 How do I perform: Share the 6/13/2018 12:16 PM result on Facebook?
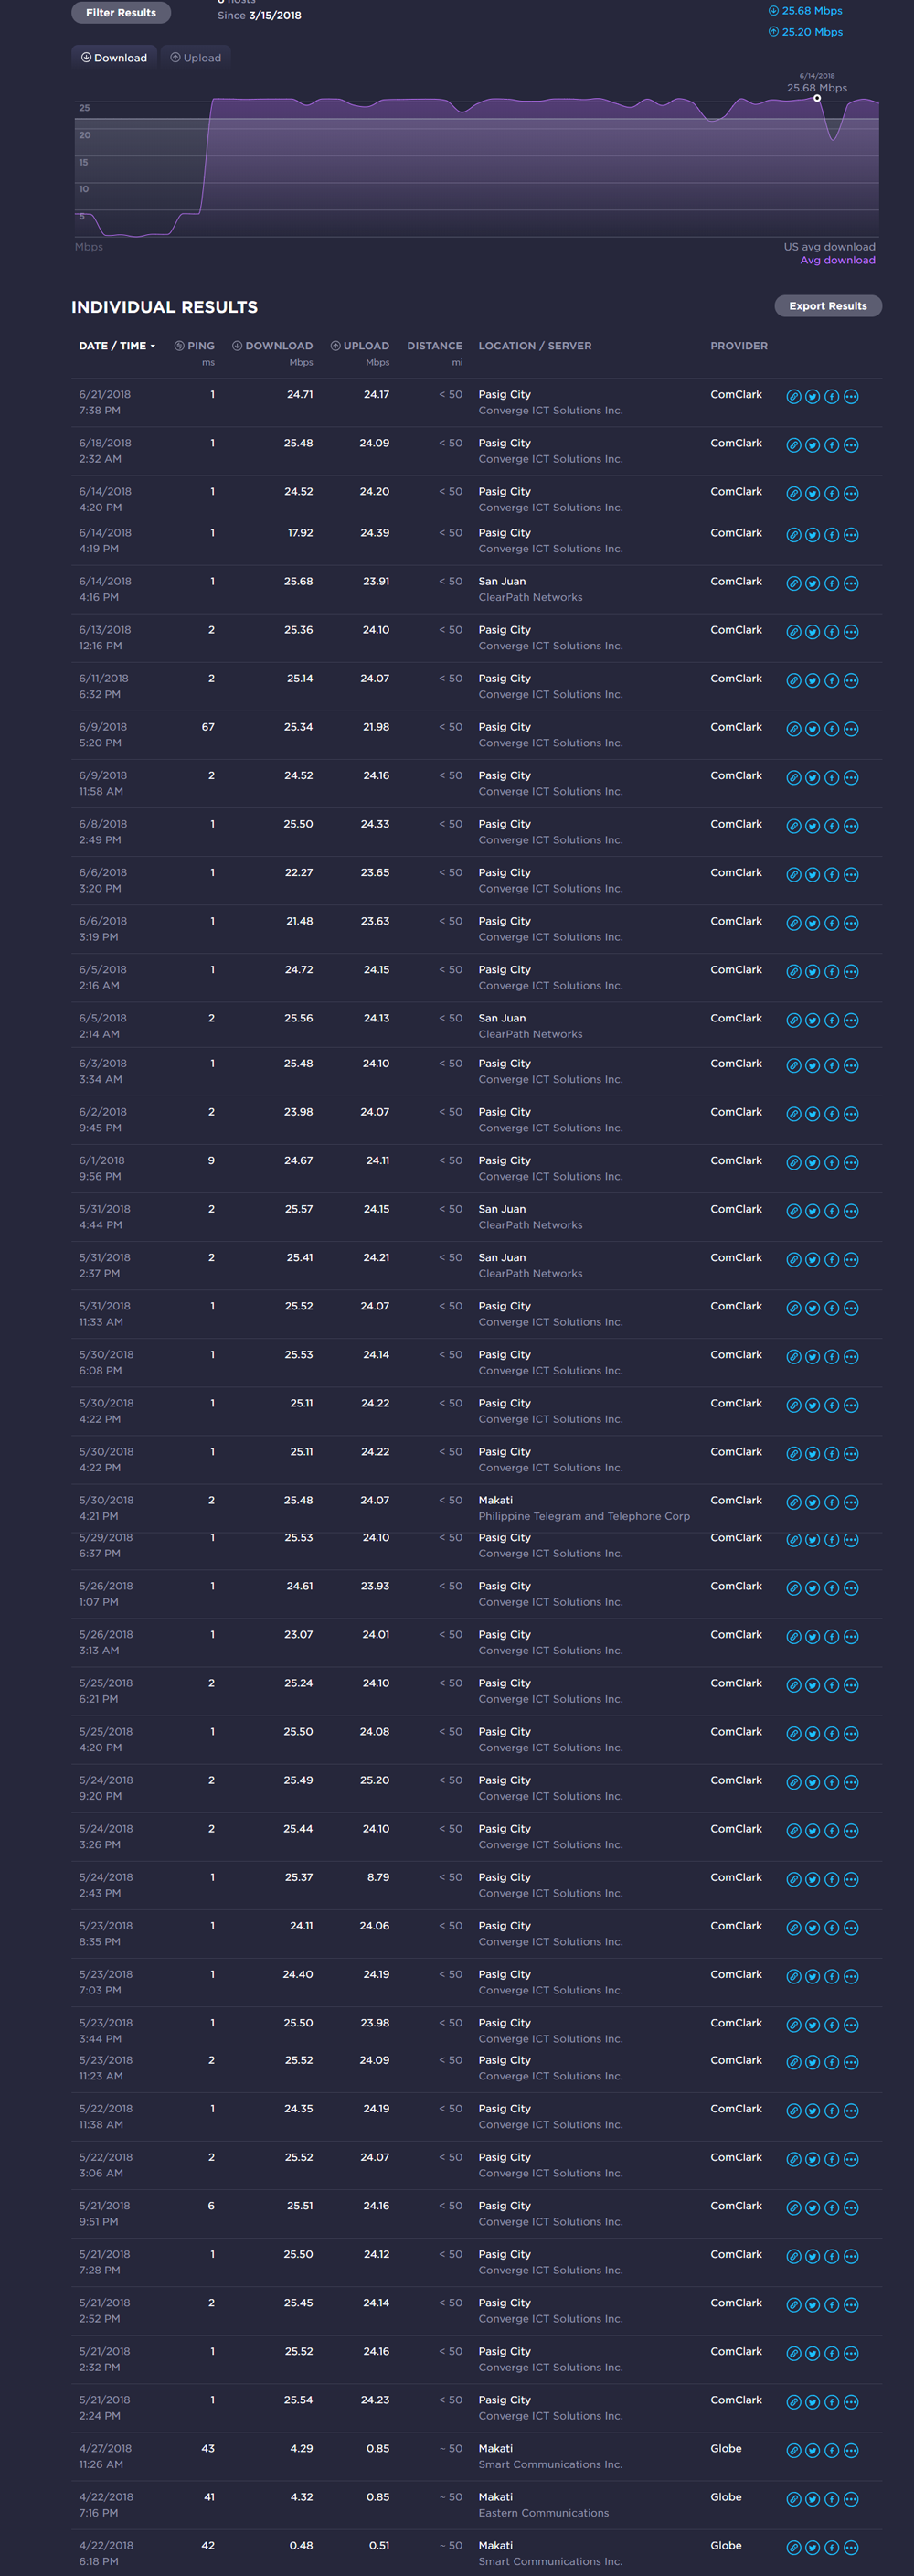pyautogui.click(x=831, y=632)
